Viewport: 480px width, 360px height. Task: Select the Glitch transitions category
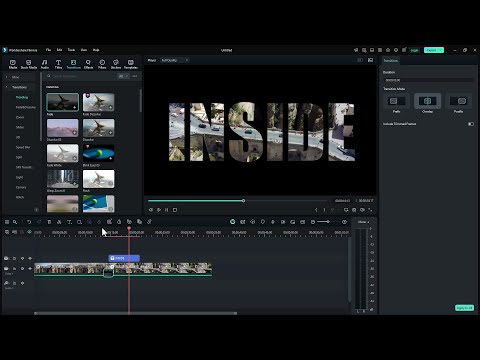[x=20, y=197]
